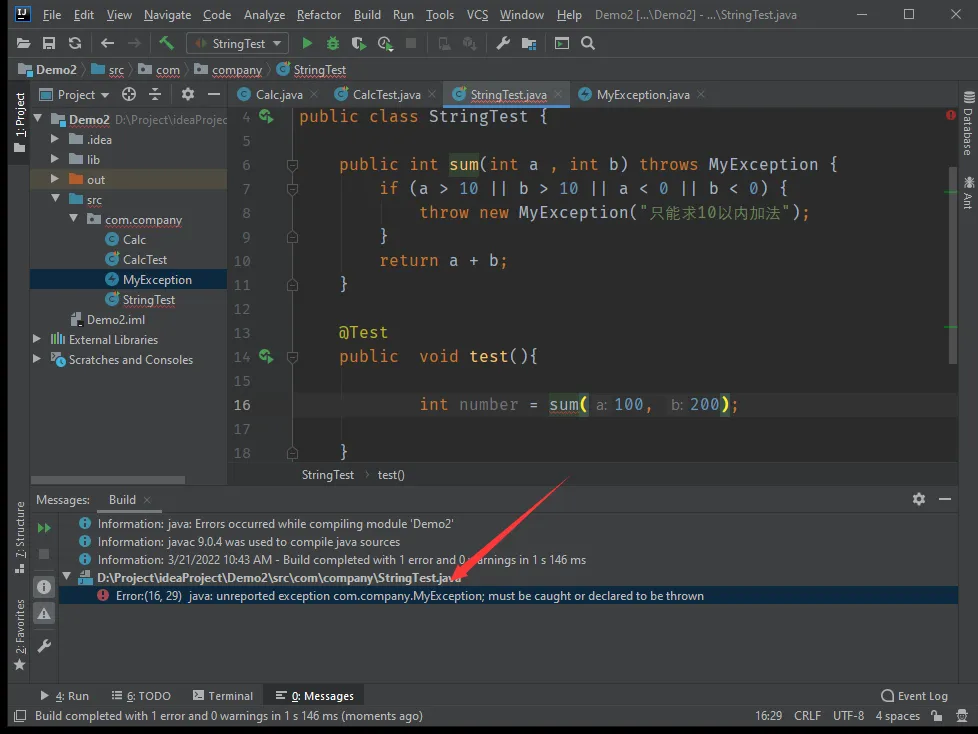Click the Search Everywhere magnifier icon

pyautogui.click(x=588, y=43)
